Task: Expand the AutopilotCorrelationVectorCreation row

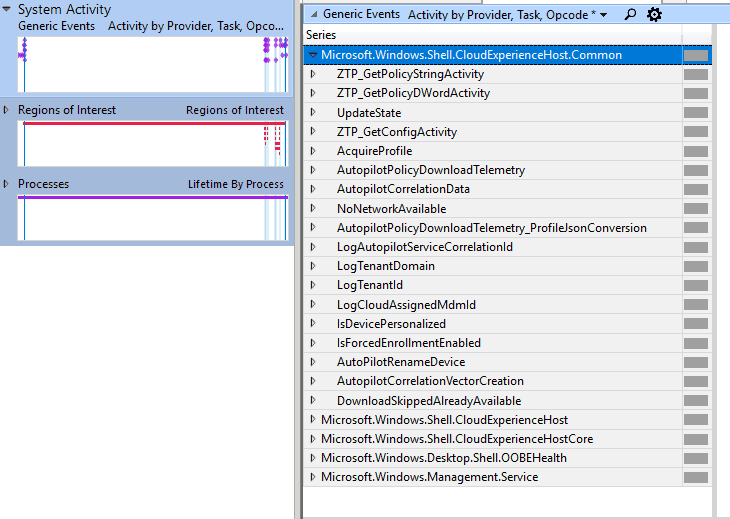Action: [313, 381]
